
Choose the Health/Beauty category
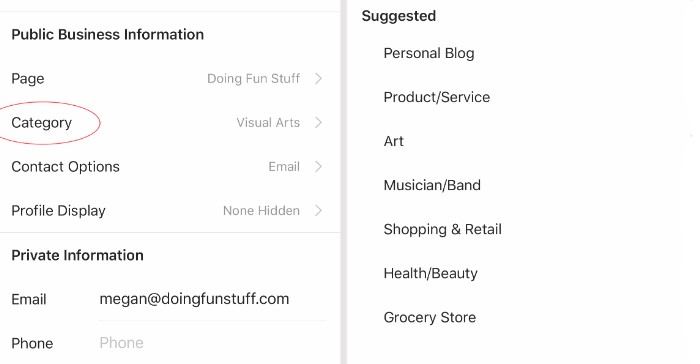coord(430,273)
